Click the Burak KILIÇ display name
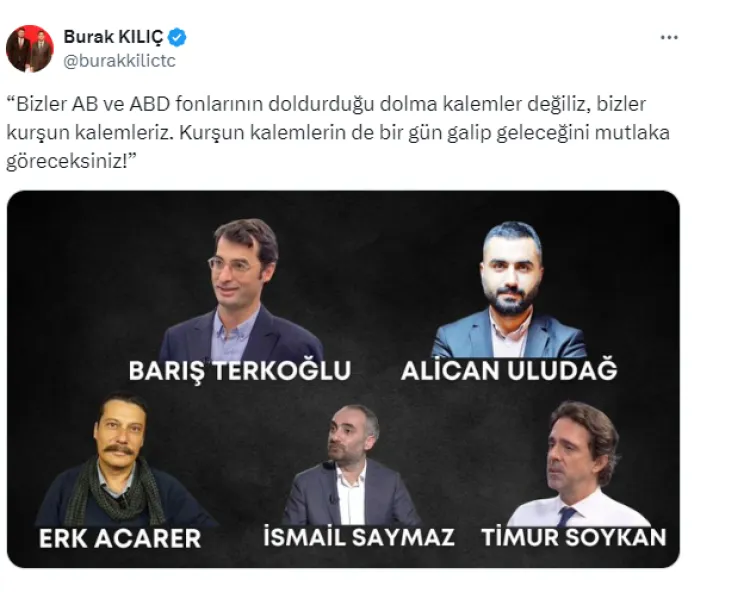750x605 pixels. 113,37
